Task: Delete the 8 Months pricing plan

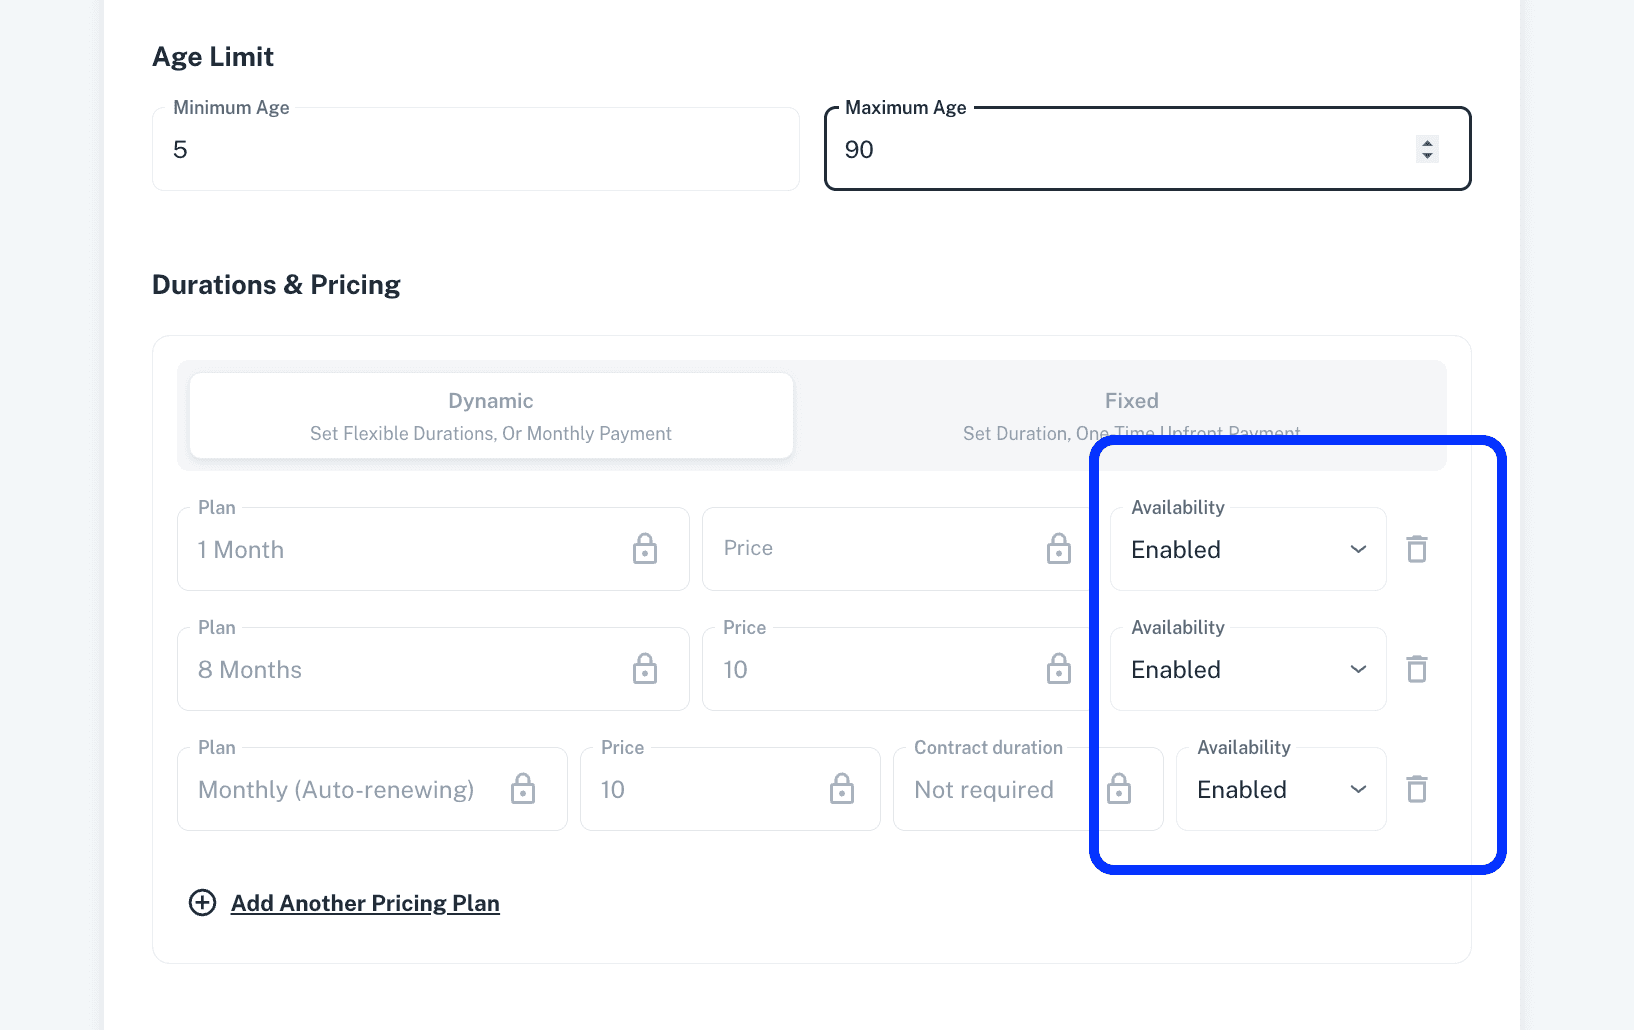Action: click(x=1417, y=669)
